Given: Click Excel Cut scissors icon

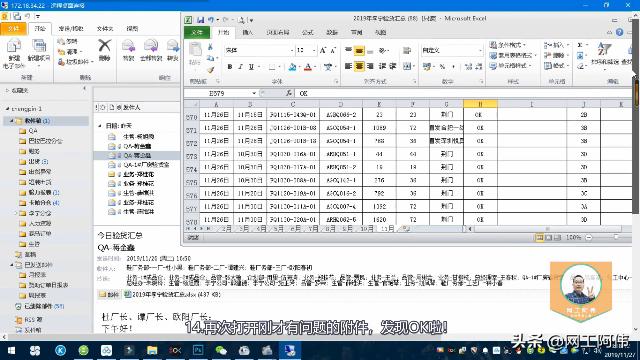Looking at the screenshot, I should coord(210,47).
